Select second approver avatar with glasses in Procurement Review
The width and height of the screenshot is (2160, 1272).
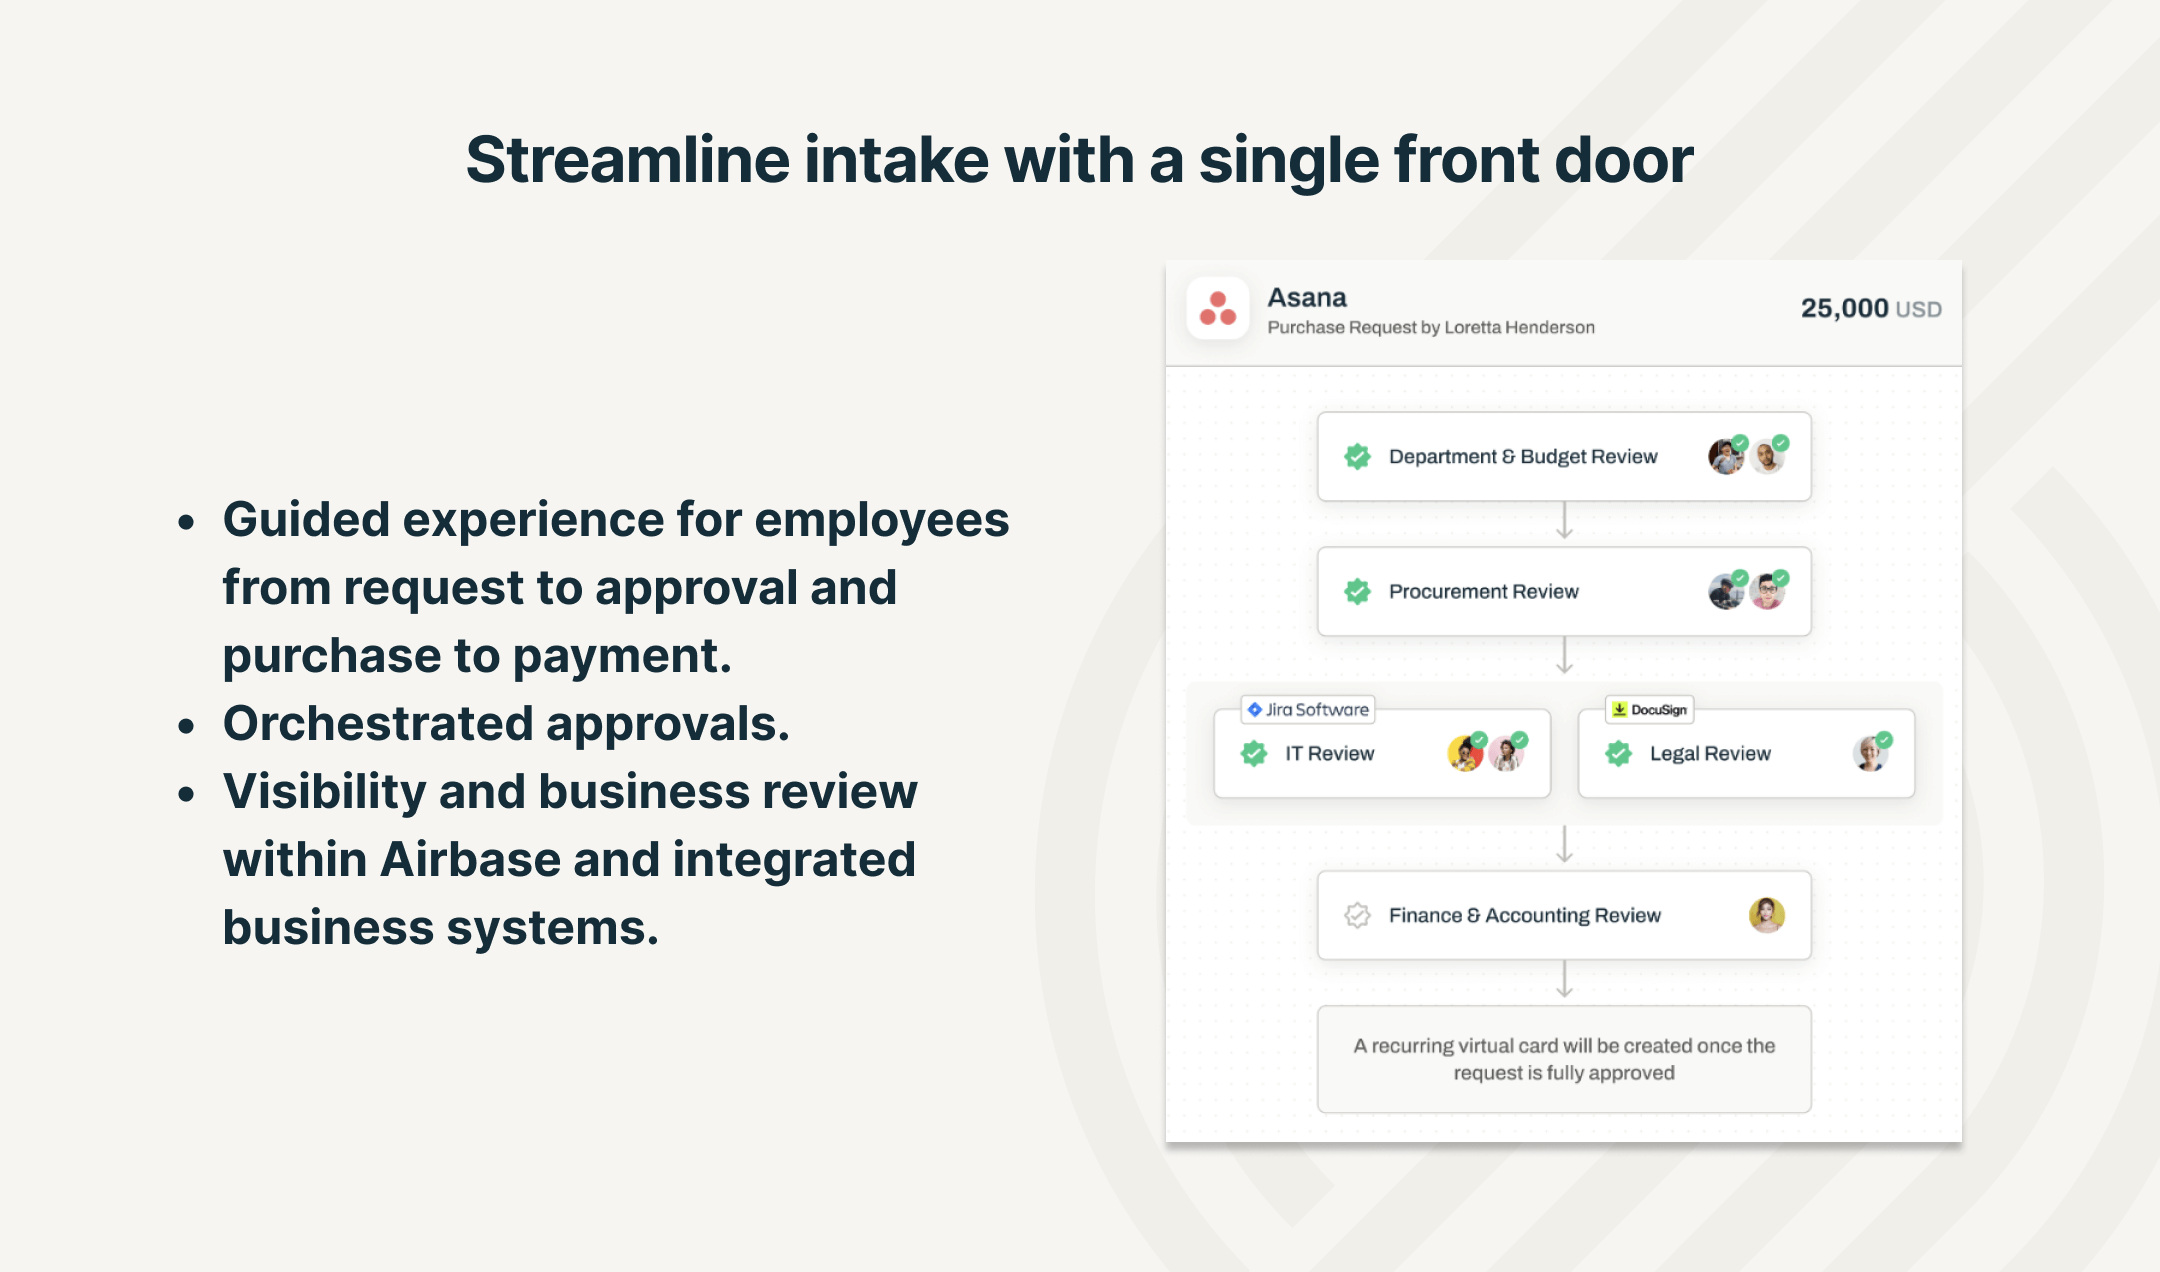(1768, 592)
